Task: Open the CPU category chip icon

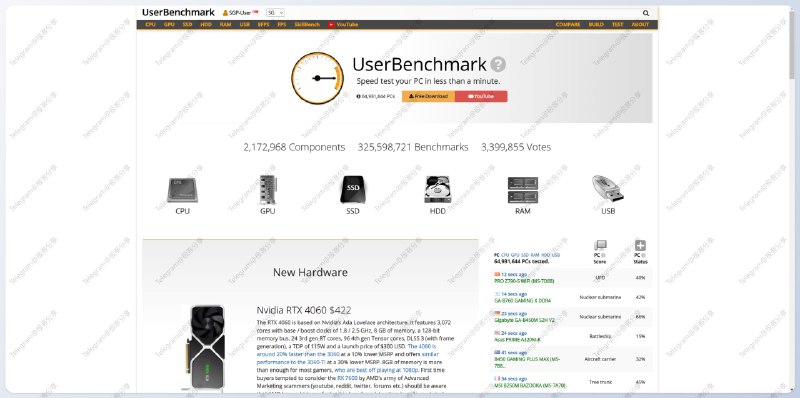Action: (182, 190)
